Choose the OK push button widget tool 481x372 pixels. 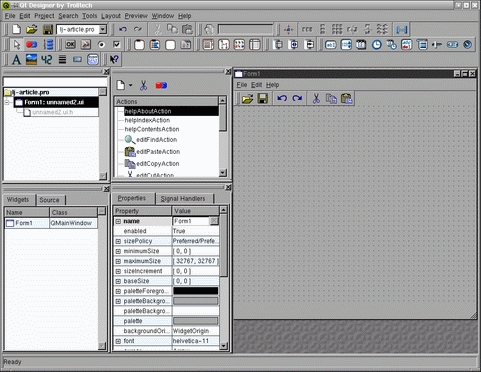pos(70,44)
